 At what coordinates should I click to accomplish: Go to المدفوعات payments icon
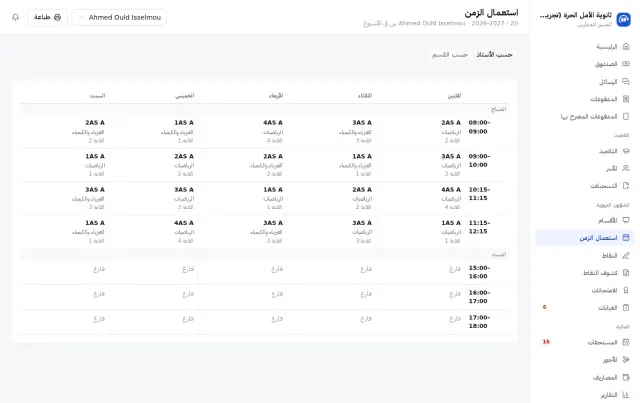[626, 99]
